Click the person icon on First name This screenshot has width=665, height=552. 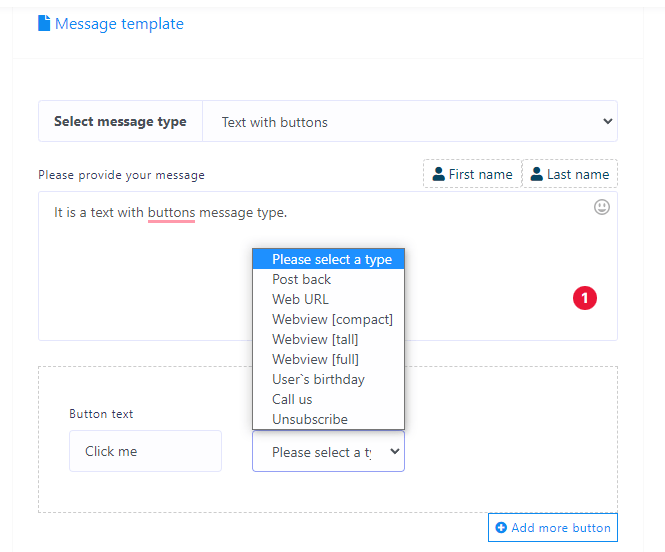pos(438,174)
